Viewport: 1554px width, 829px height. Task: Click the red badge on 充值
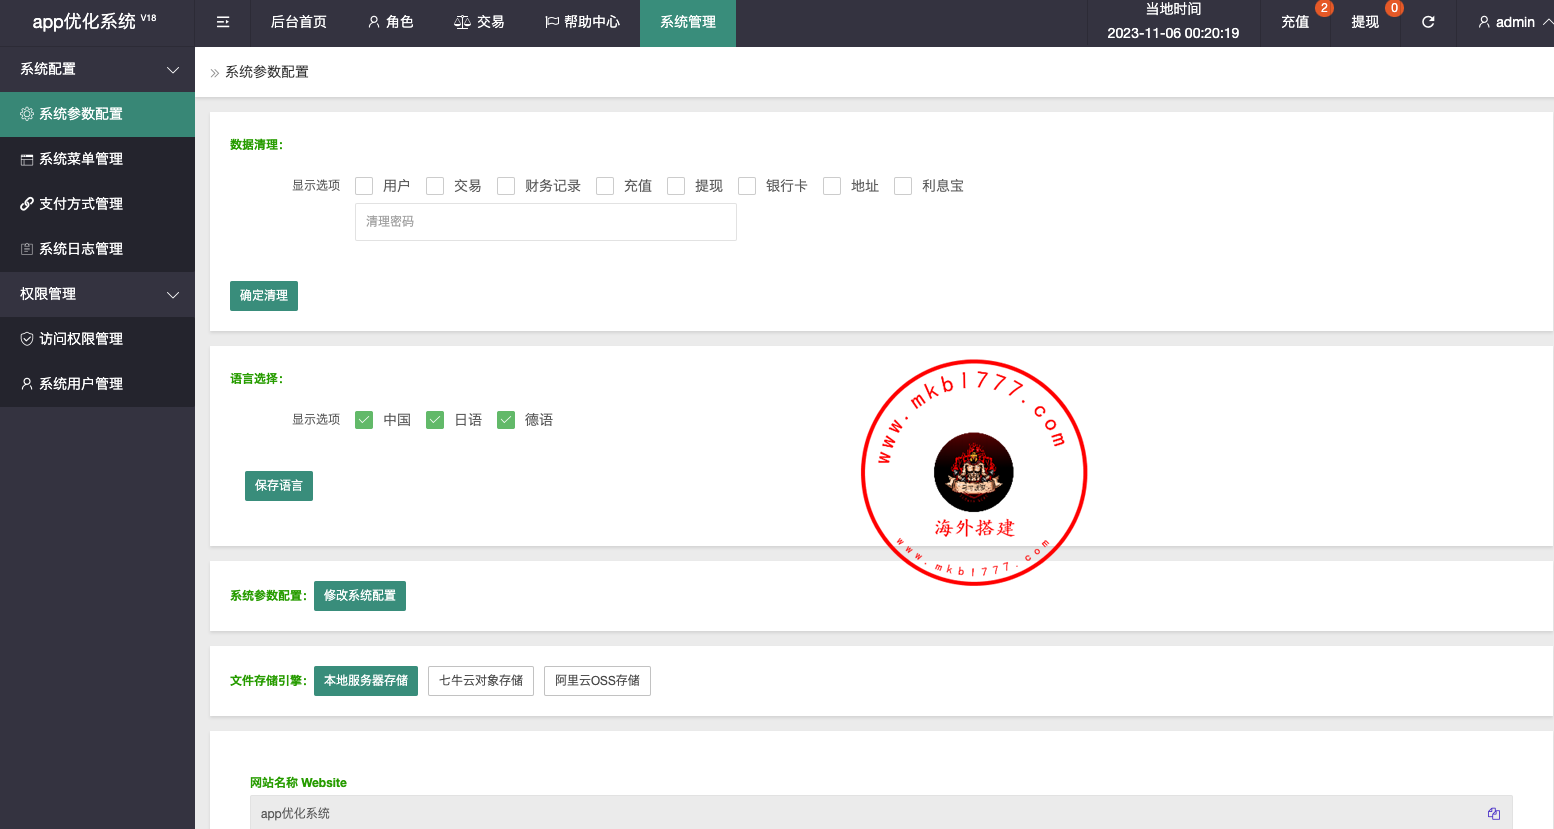pos(1324,8)
